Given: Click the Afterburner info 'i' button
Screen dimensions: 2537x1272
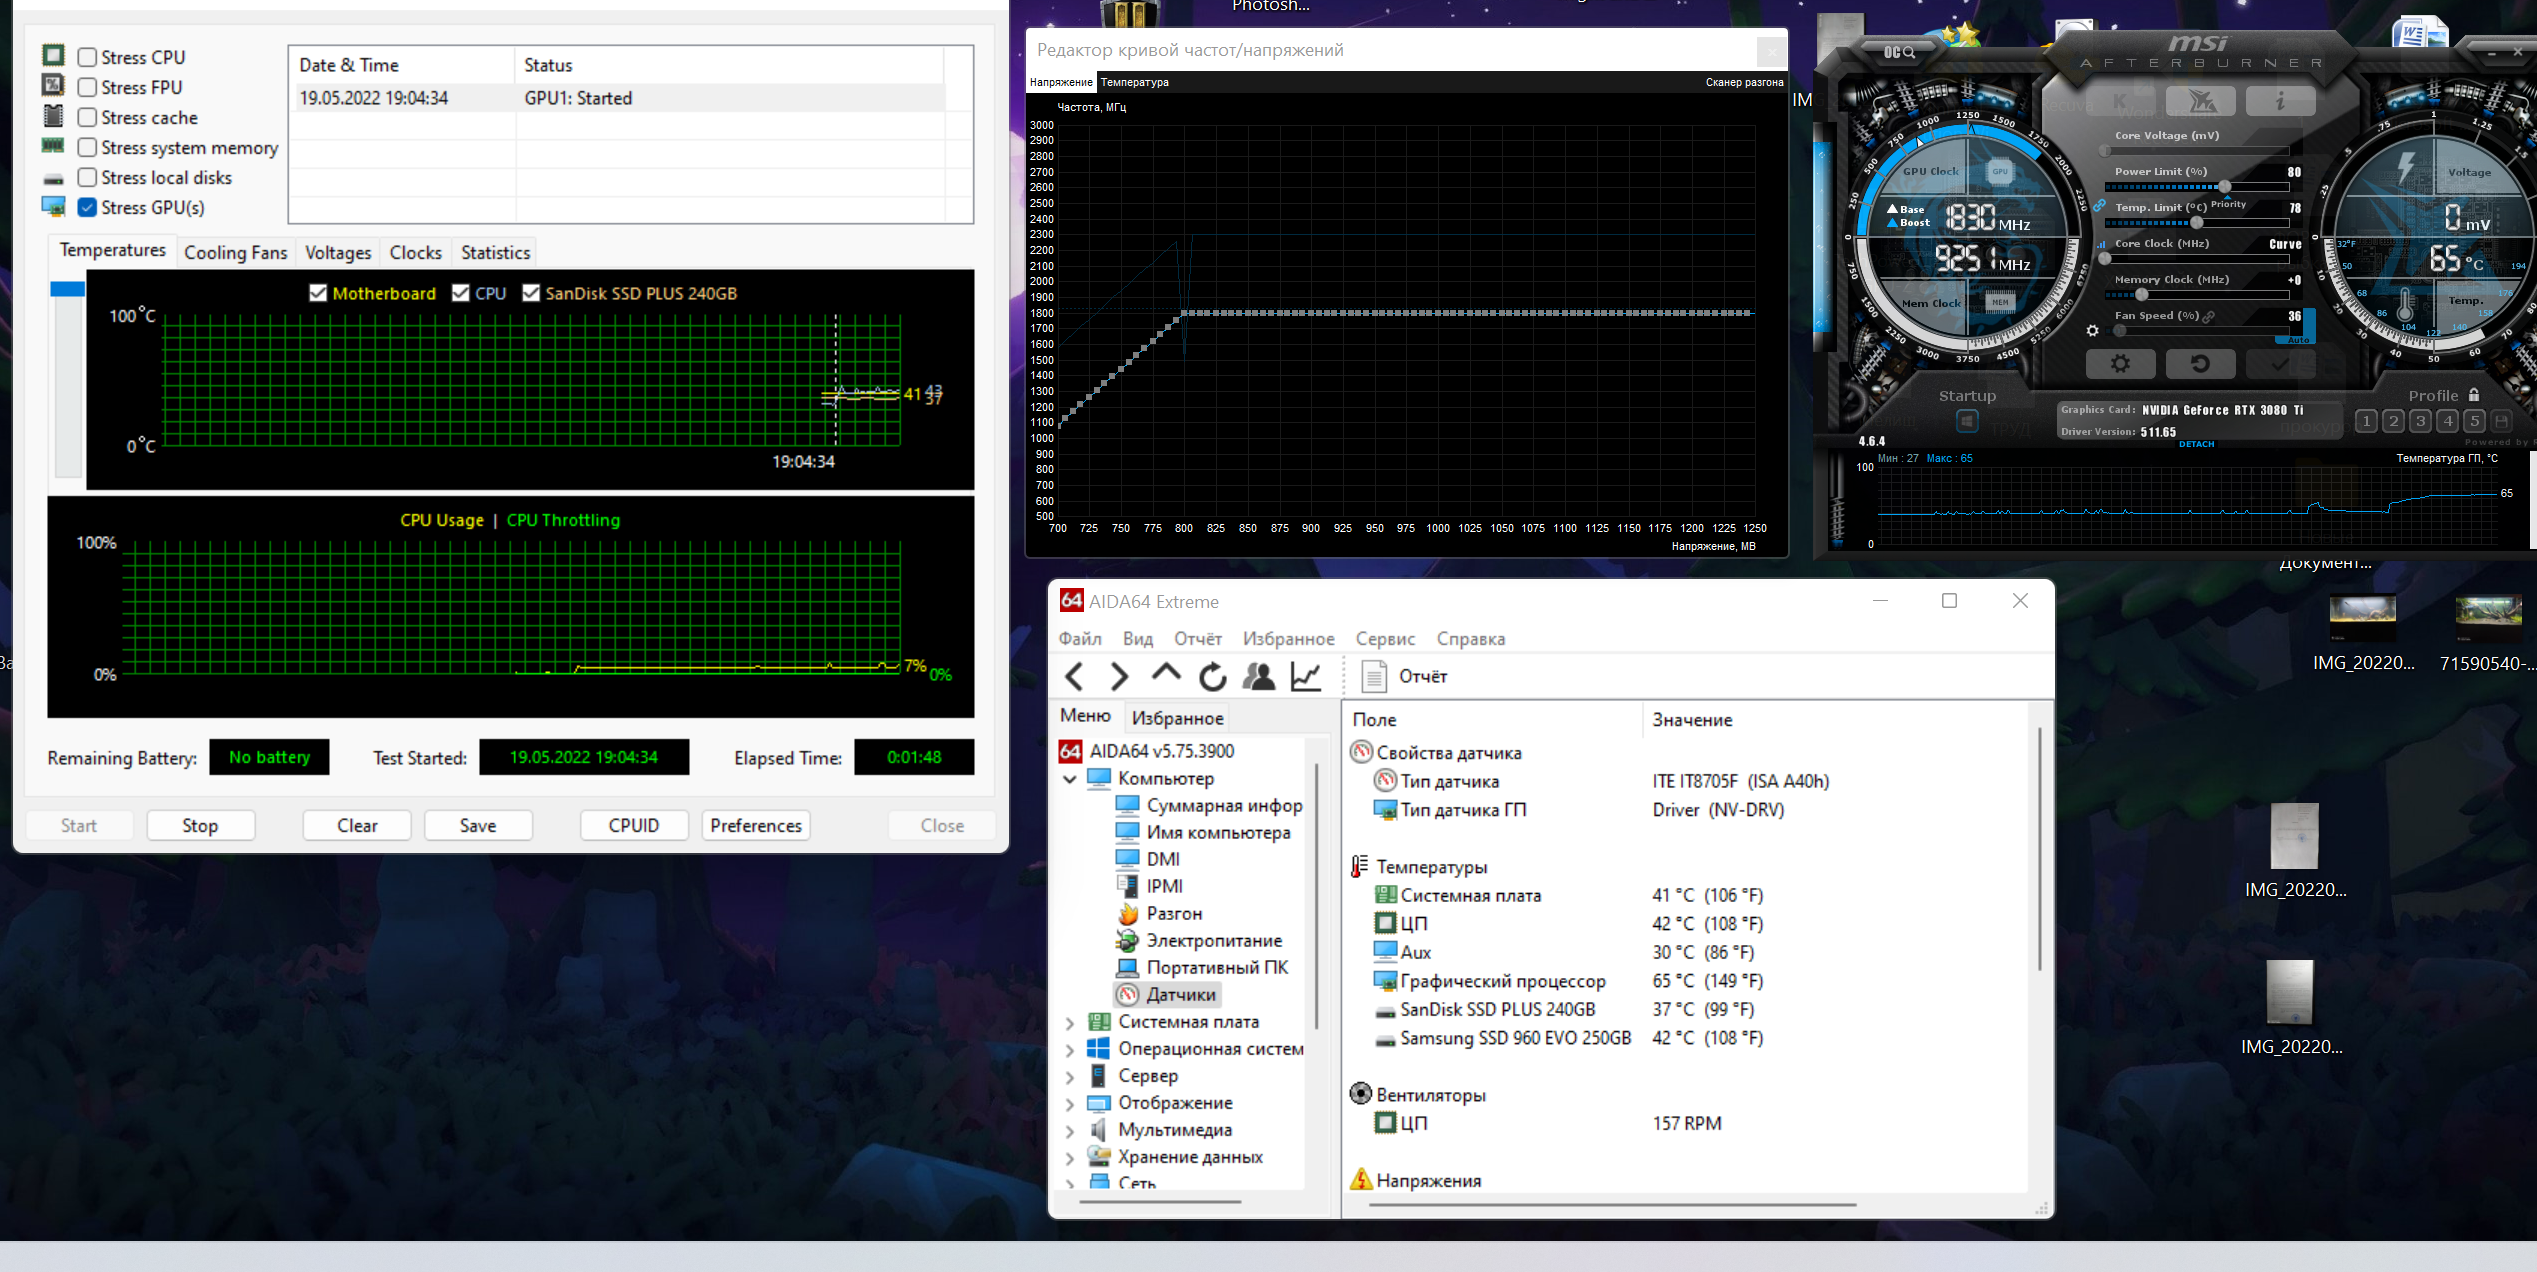Looking at the screenshot, I should (2280, 101).
